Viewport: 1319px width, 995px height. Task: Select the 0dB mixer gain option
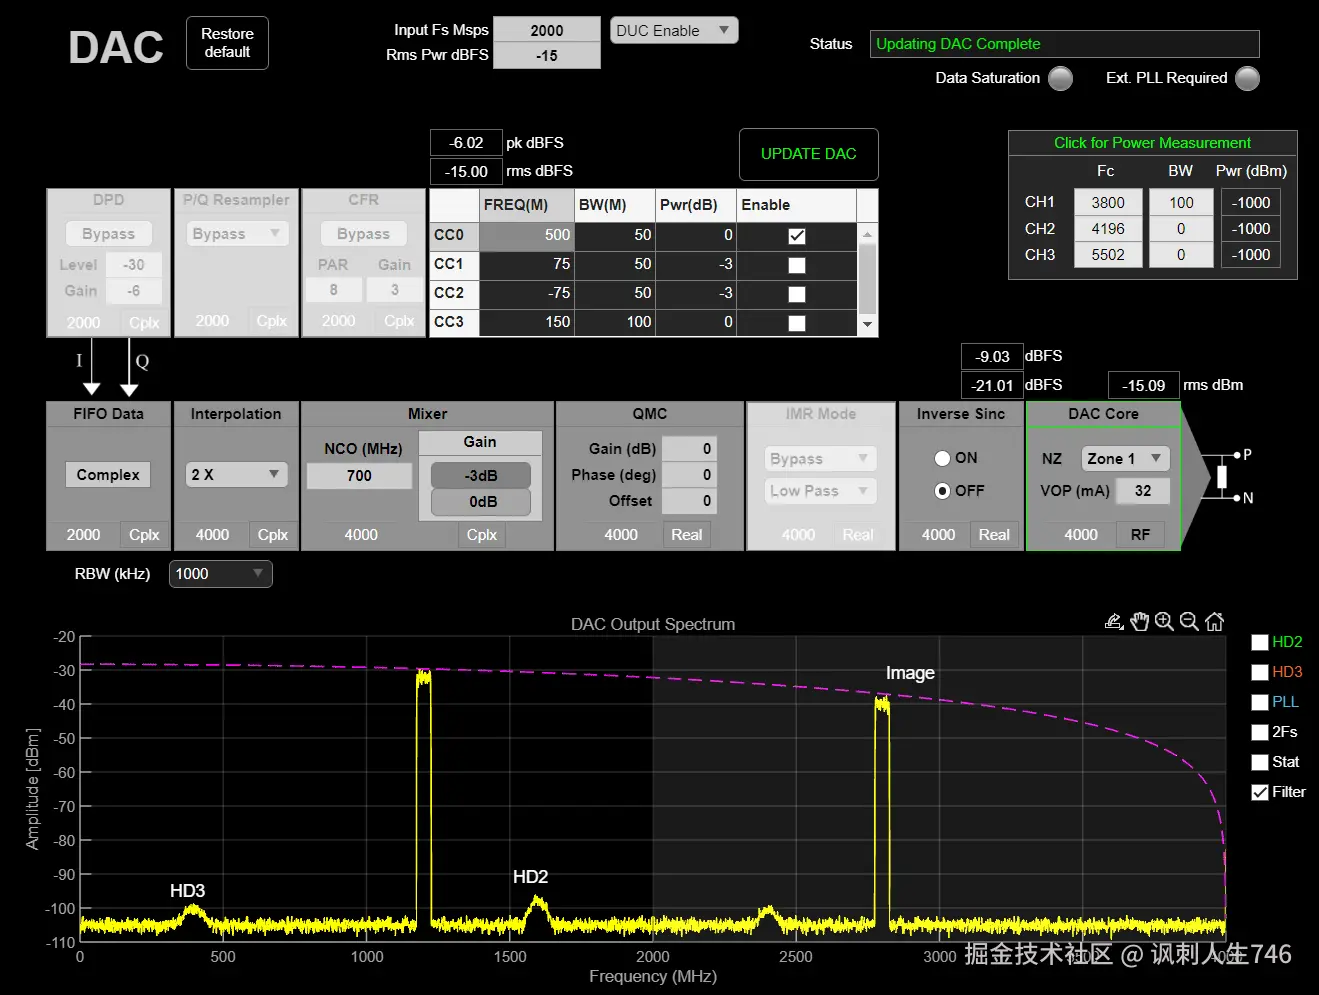[x=481, y=502]
